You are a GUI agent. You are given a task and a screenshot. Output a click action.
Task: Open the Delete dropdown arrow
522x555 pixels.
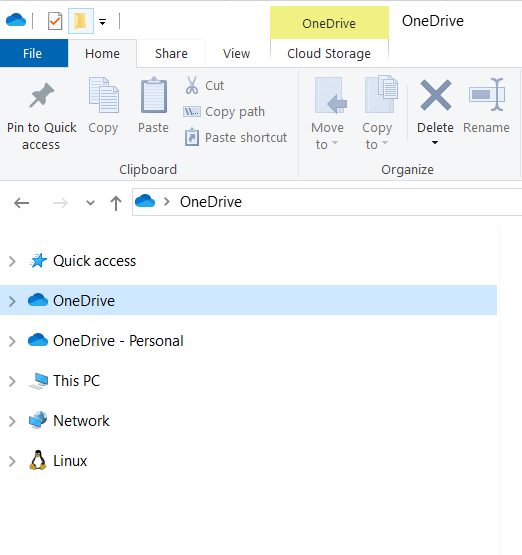pos(435,143)
